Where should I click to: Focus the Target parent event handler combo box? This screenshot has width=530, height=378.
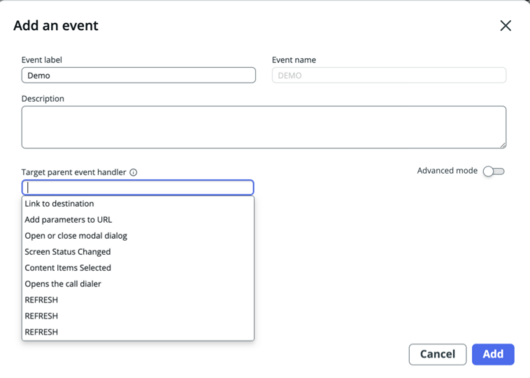[138, 187]
